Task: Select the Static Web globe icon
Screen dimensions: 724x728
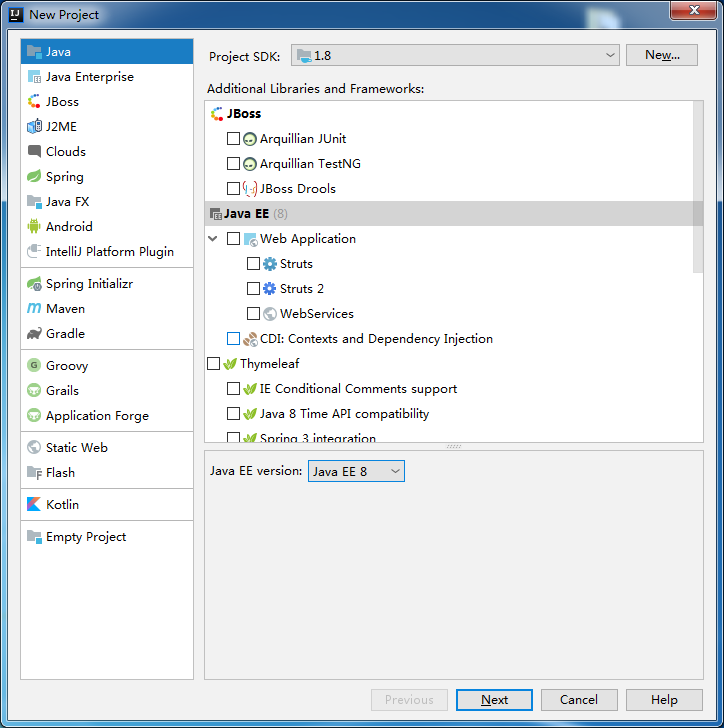Action: pos(34,447)
